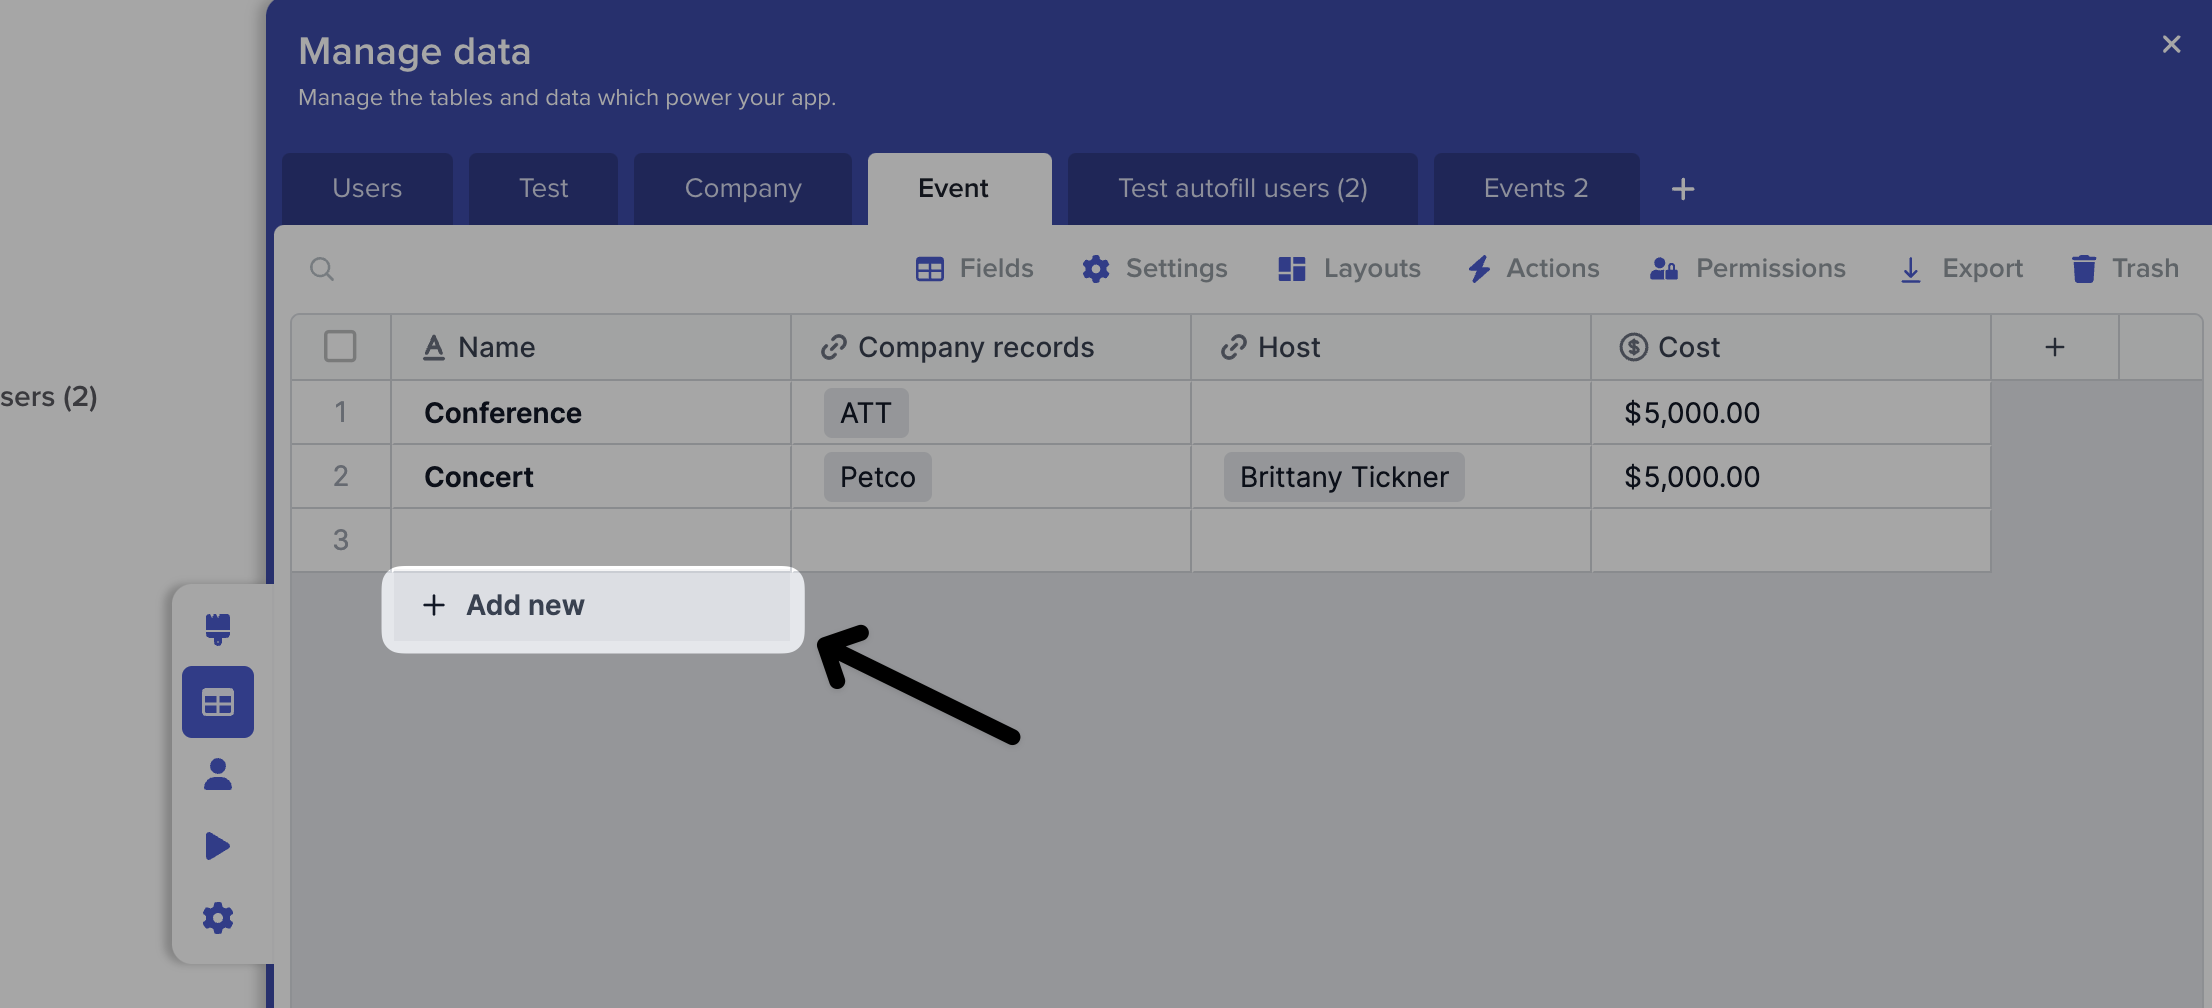The width and height of the screenshot is (2212, 1008).
Task: Open the Layouts option
Action: [1349, 269]
